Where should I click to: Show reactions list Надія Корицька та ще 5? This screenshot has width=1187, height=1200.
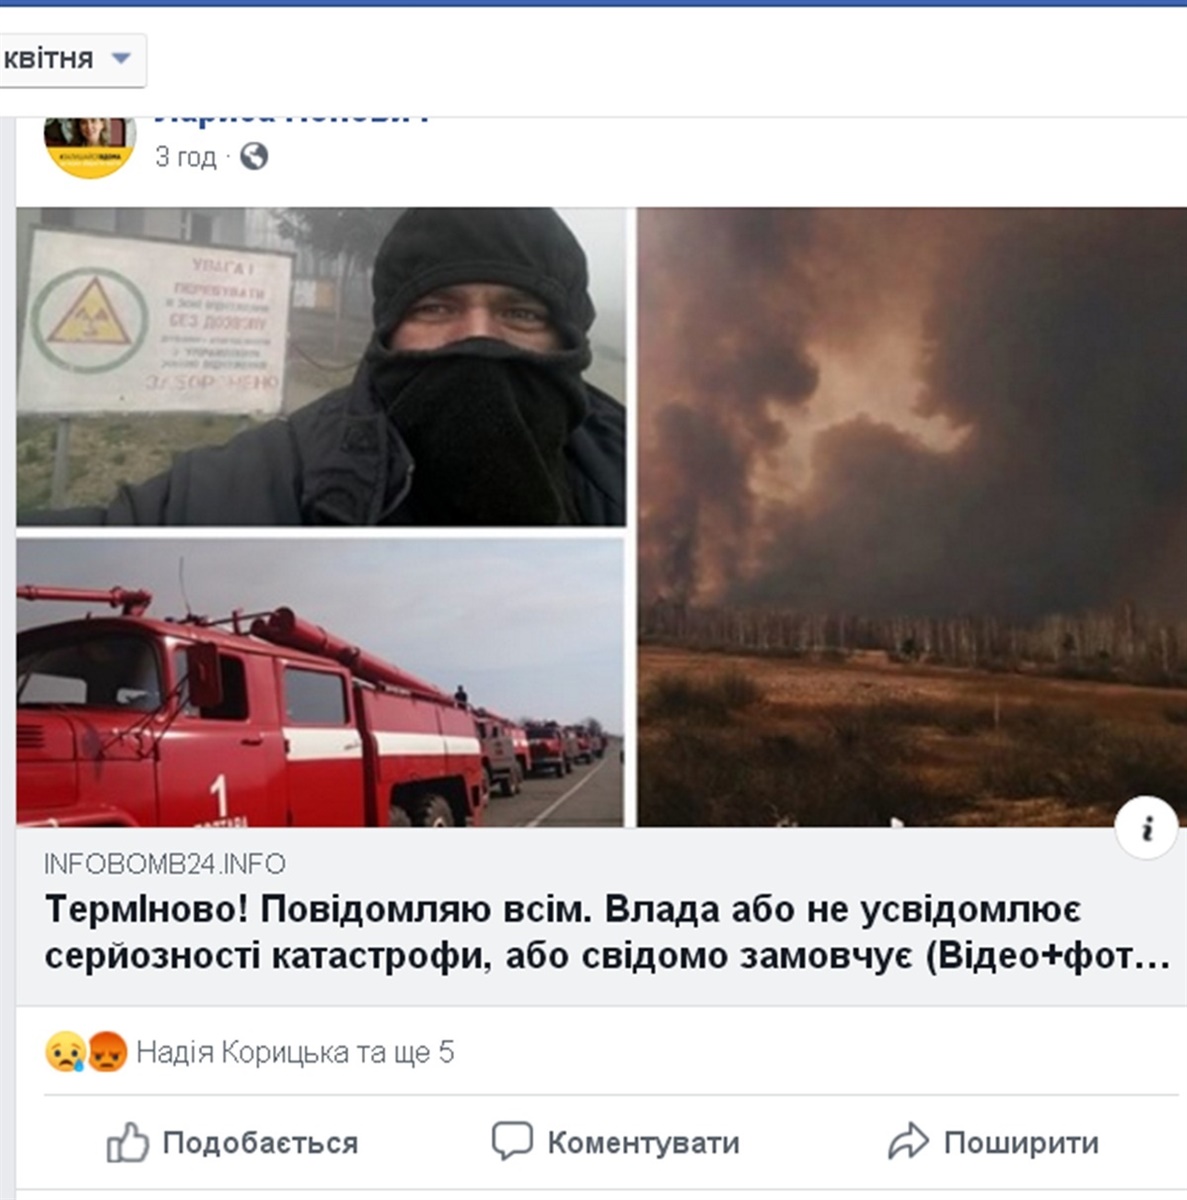295,1052
